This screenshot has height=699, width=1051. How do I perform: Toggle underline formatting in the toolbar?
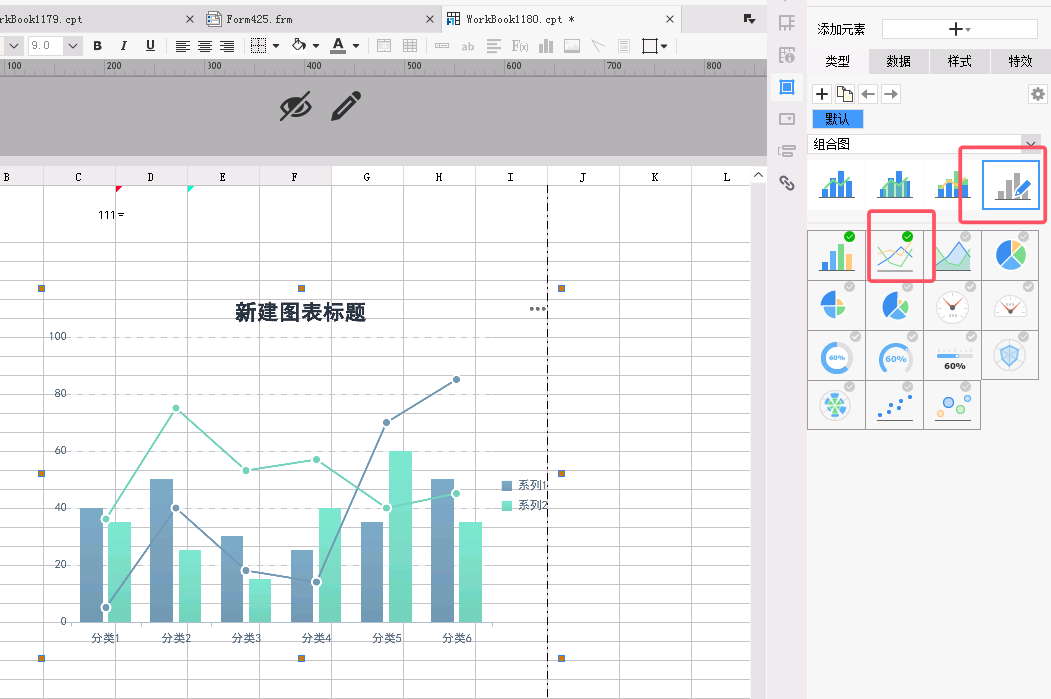coord(150,46)
